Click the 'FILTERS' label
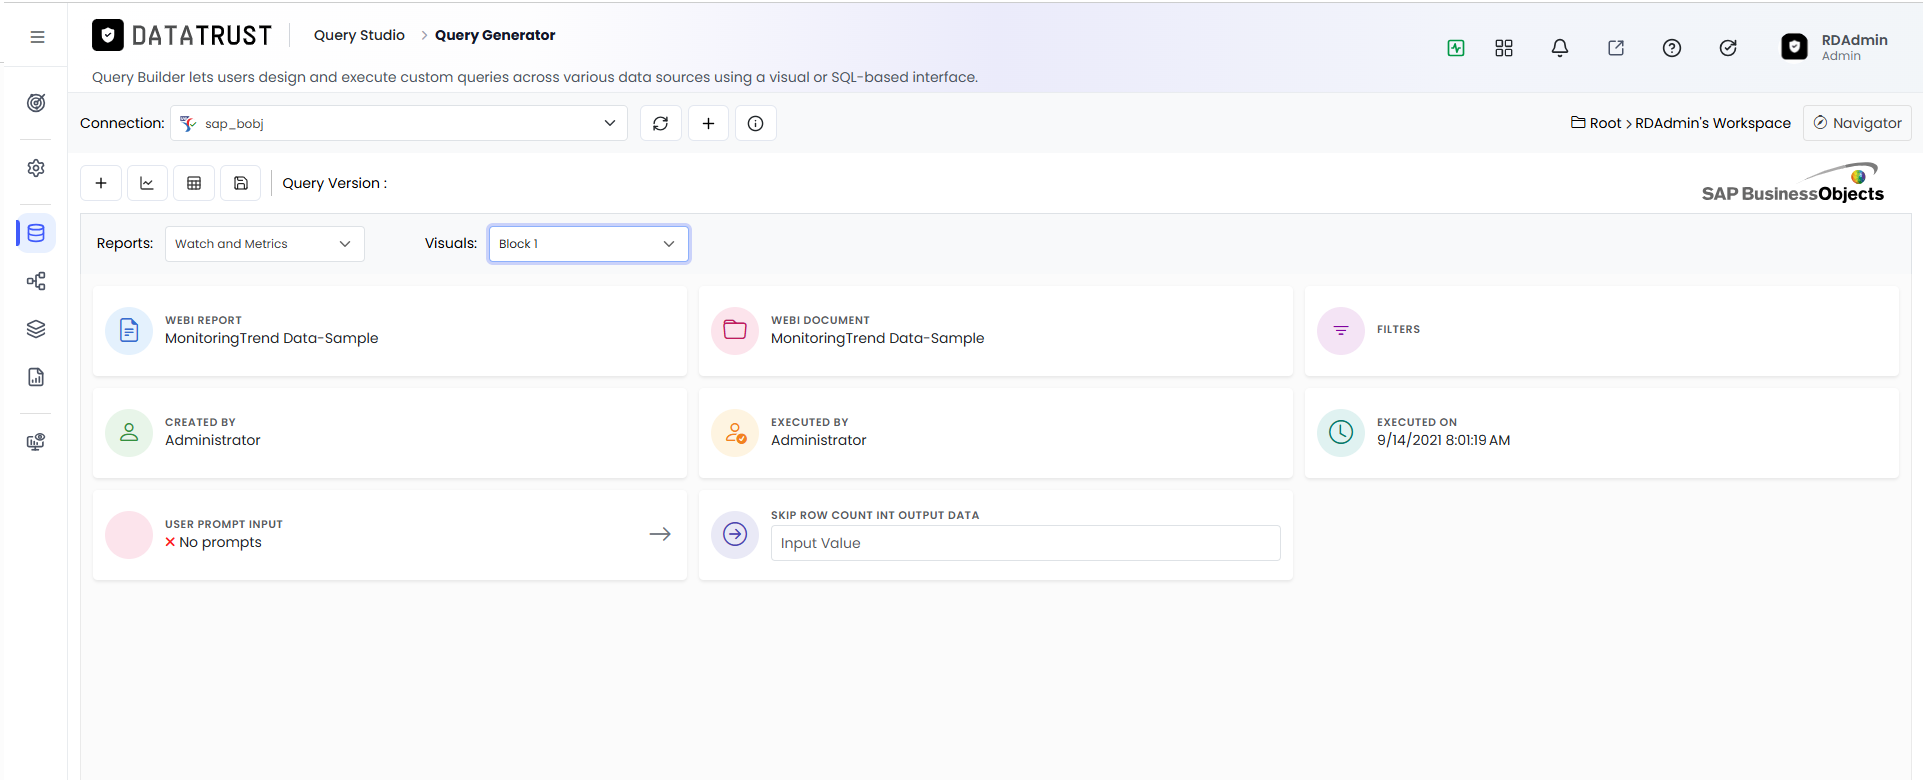This screenshot has height=780, width=1923. click(1398, 329)
